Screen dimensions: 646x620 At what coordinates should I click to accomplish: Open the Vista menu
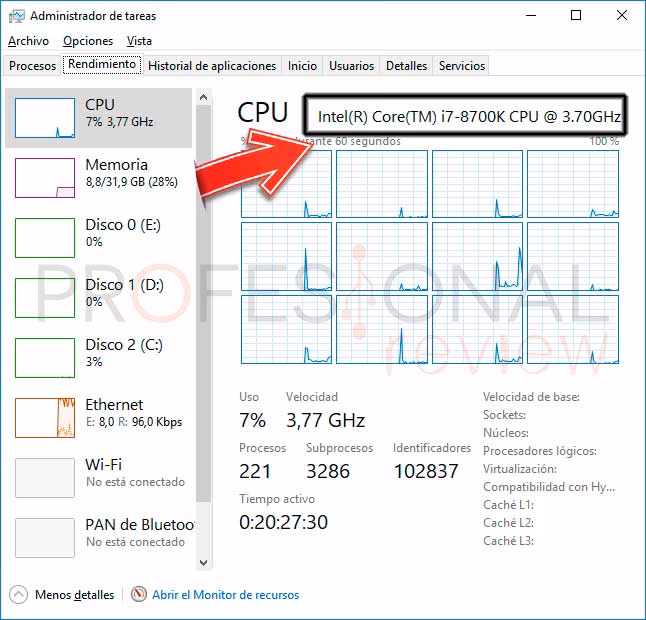139,41
